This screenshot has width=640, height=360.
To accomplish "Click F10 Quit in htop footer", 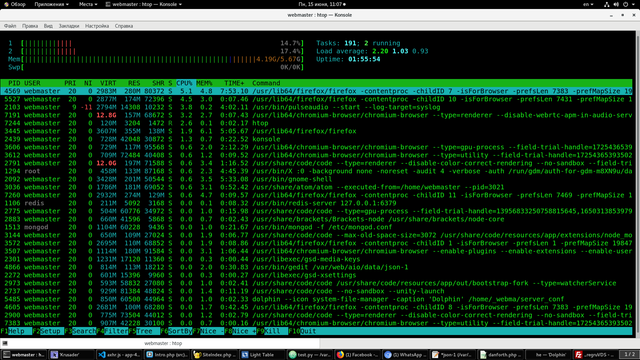I will 302,331.
